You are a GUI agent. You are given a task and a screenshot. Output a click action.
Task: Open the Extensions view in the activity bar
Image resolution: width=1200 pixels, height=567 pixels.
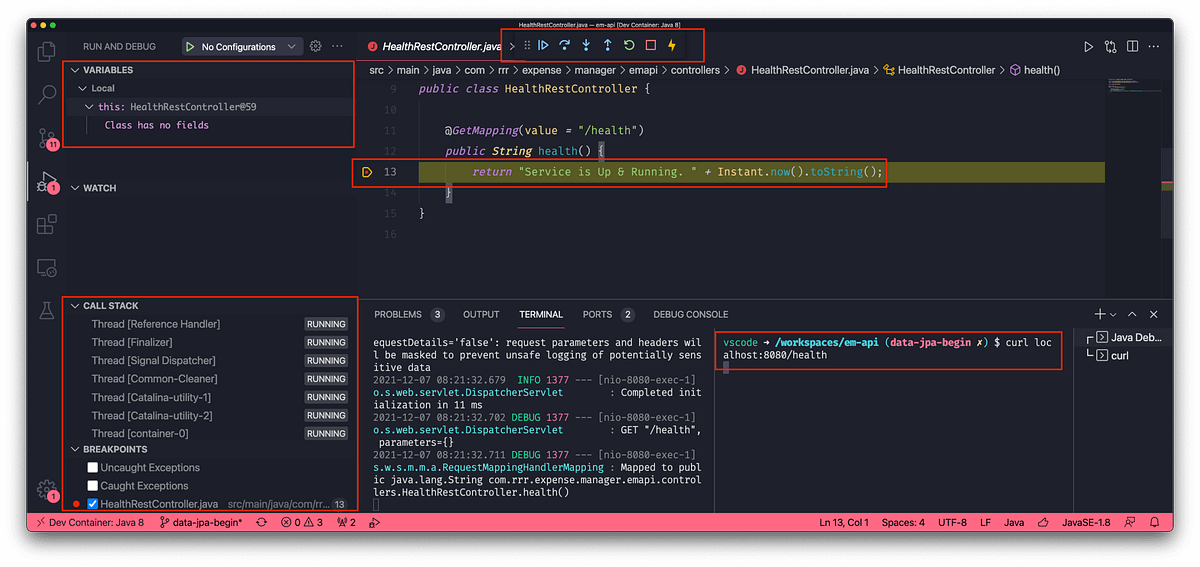click(47, 224)
